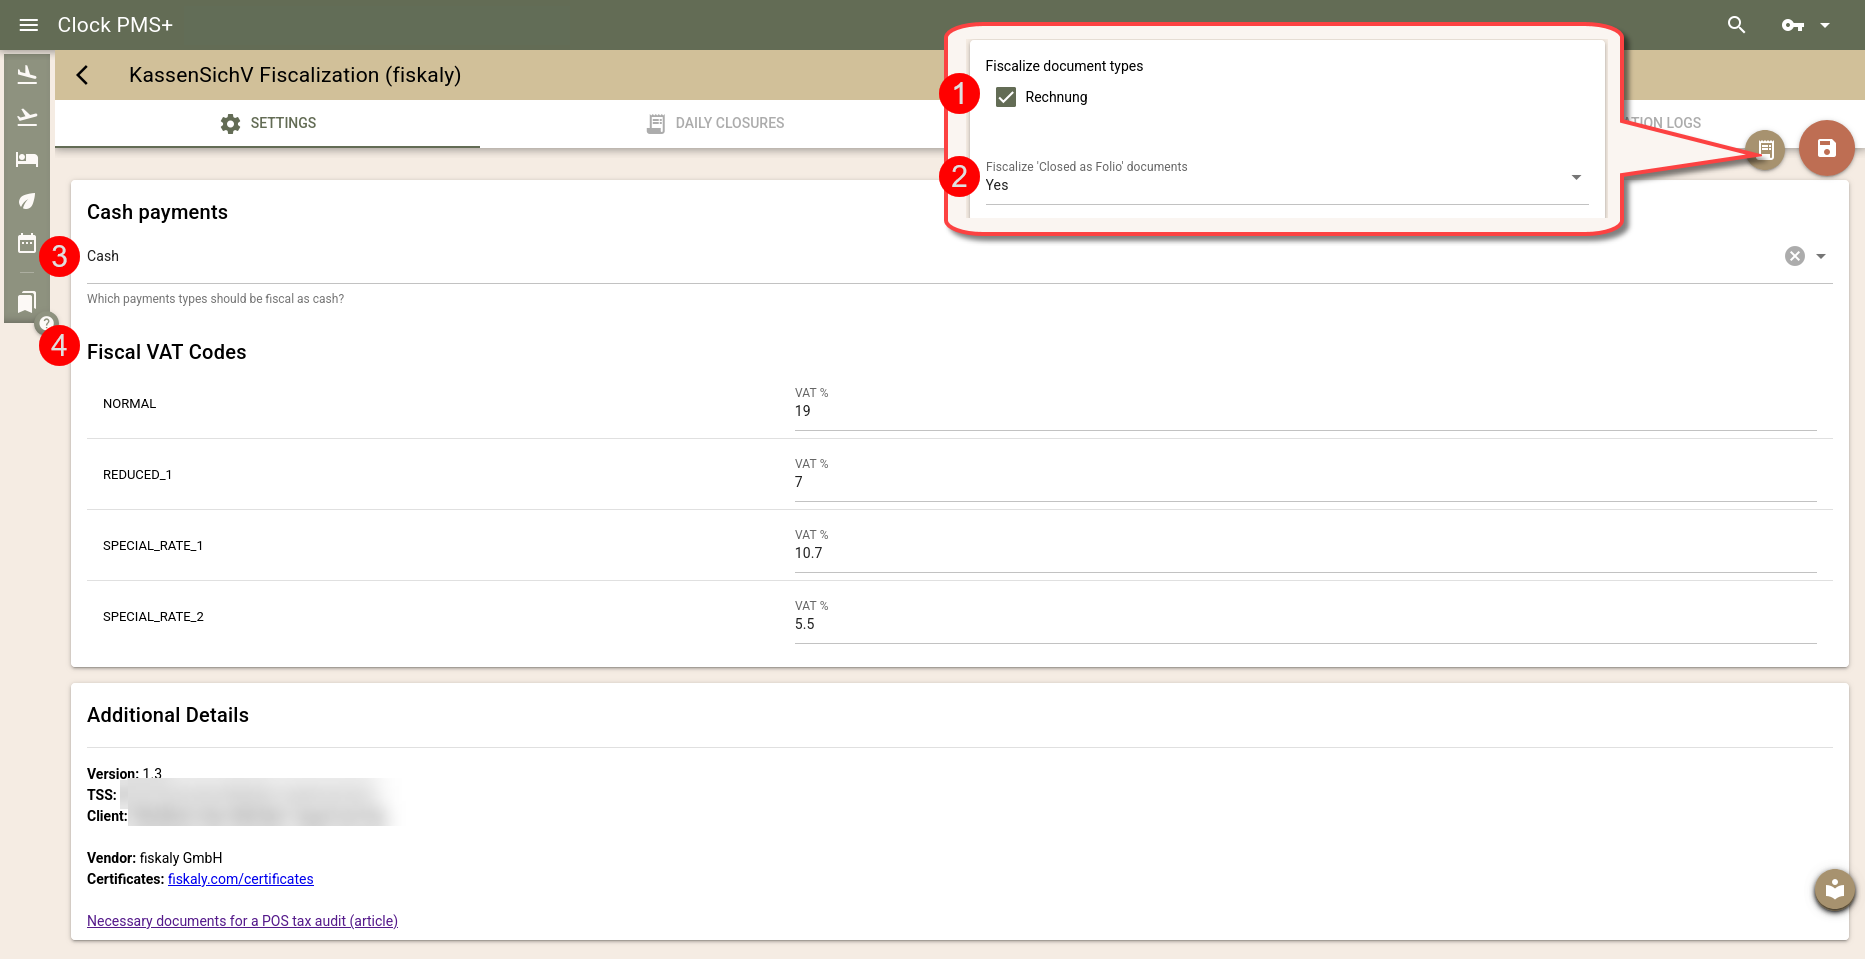Viewport: 1865px width, 959px height.
Task: Open the Arrivals plane-landing sidebar icon
Action: tap(27, 75)
